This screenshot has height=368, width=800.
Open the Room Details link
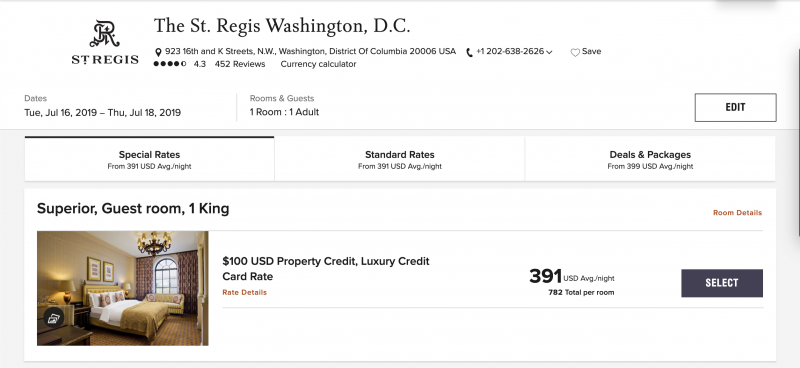pos(737,213)
